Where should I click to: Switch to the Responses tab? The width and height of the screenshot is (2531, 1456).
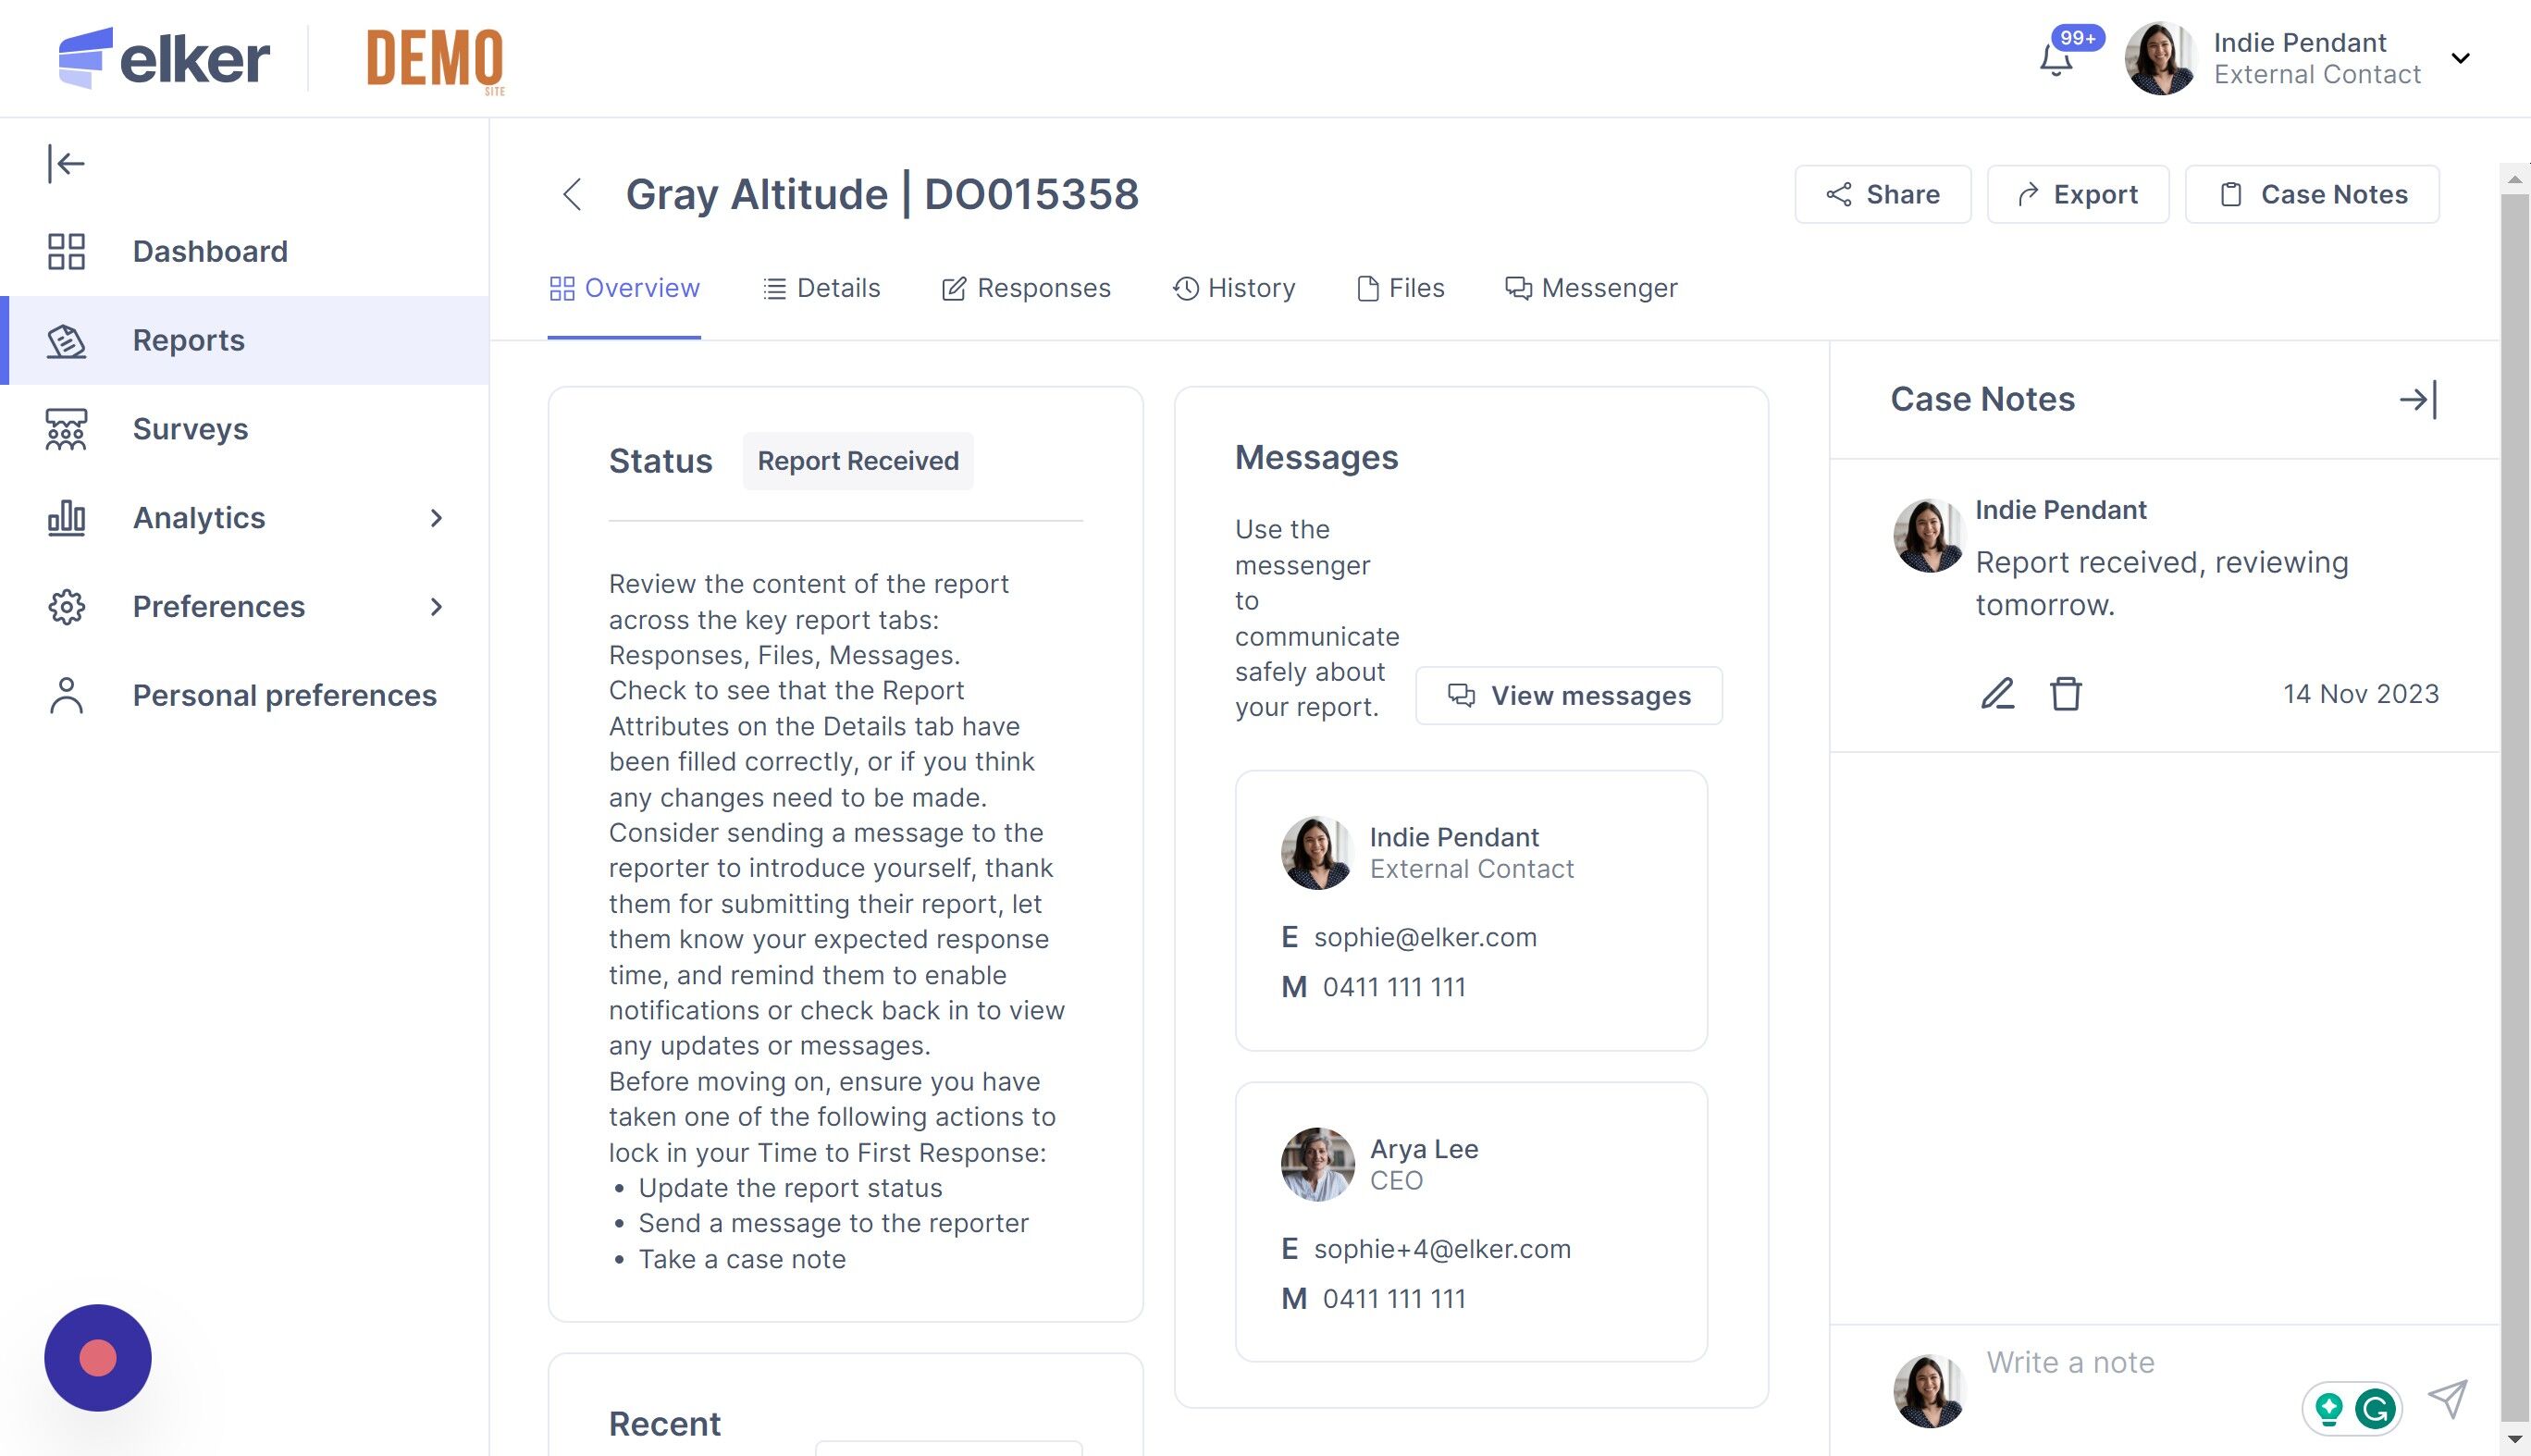click(x=1026, y=288)
